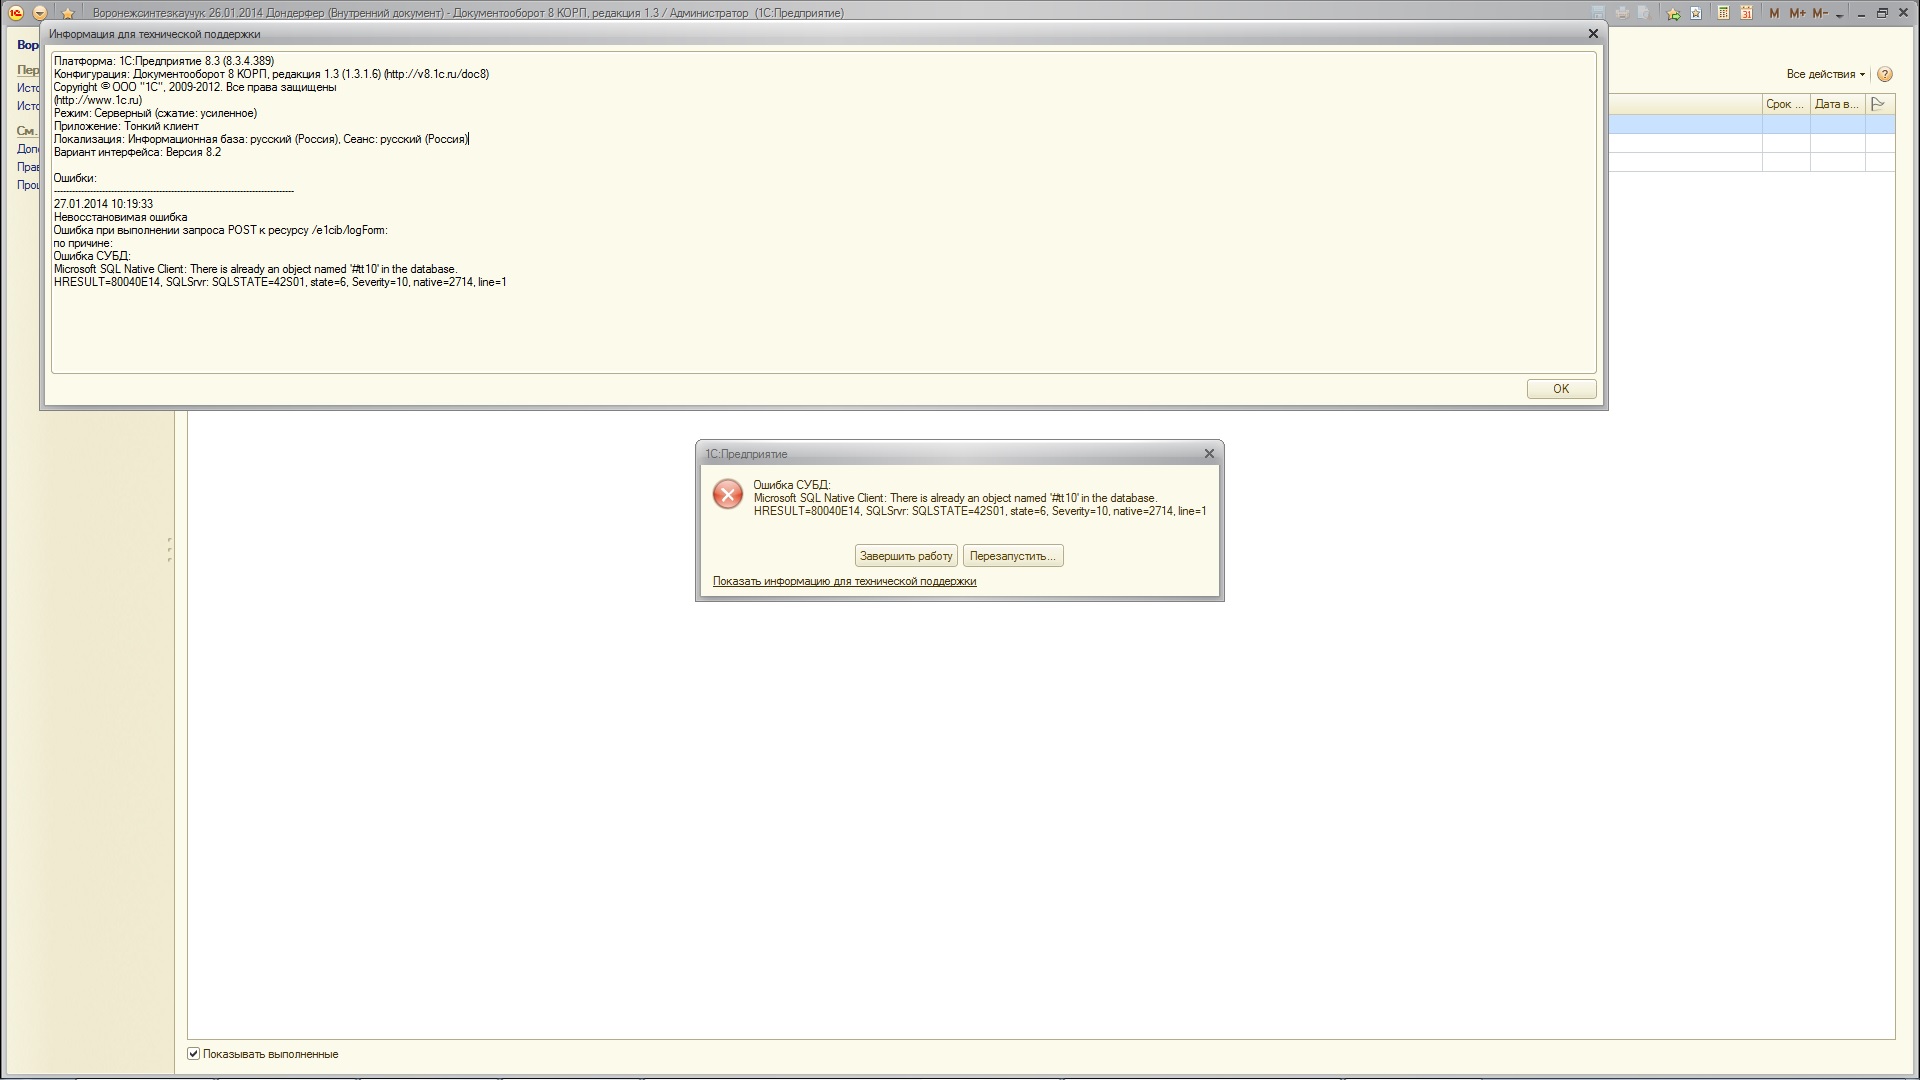Click the M memory button
The height and width of the screenshot is (1080, 1920).
[1774, 13]
